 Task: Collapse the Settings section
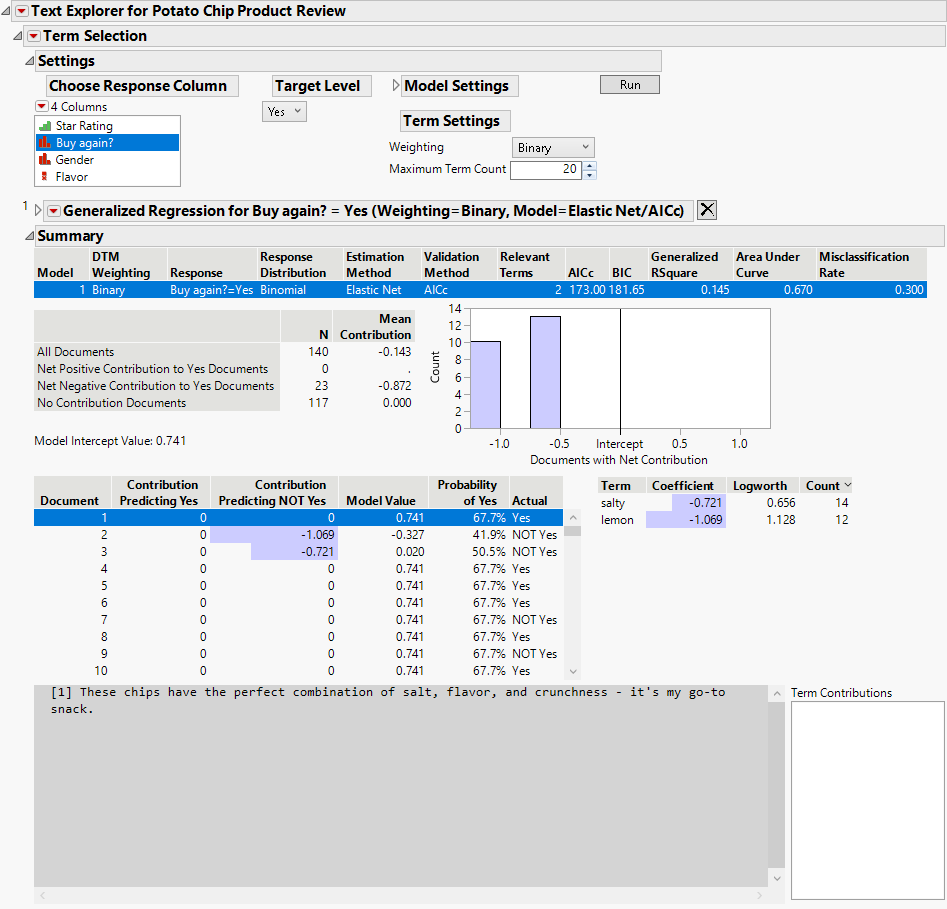pos(29,61)
